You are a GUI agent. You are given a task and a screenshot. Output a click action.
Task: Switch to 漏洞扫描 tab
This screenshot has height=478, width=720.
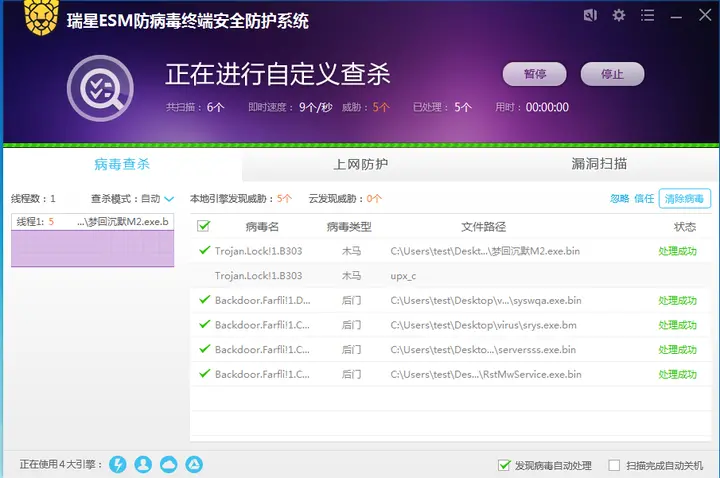599,164
